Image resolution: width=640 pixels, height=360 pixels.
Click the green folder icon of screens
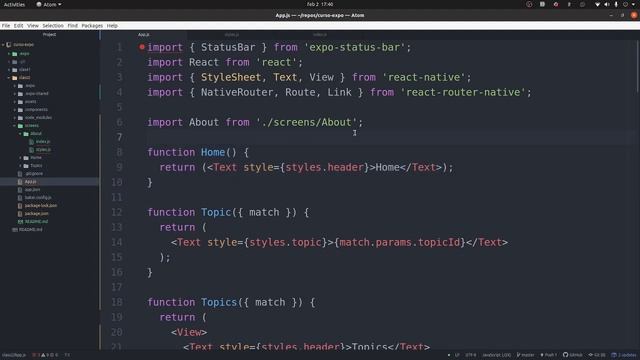(x=20, y=126)
